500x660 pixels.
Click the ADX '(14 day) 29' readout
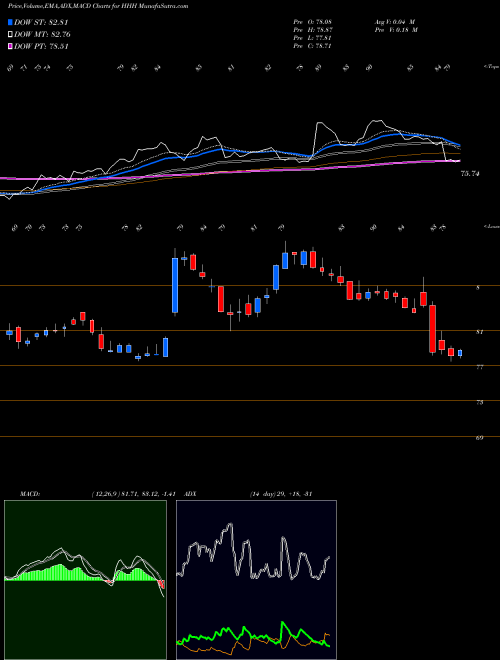tap(265, 494)
